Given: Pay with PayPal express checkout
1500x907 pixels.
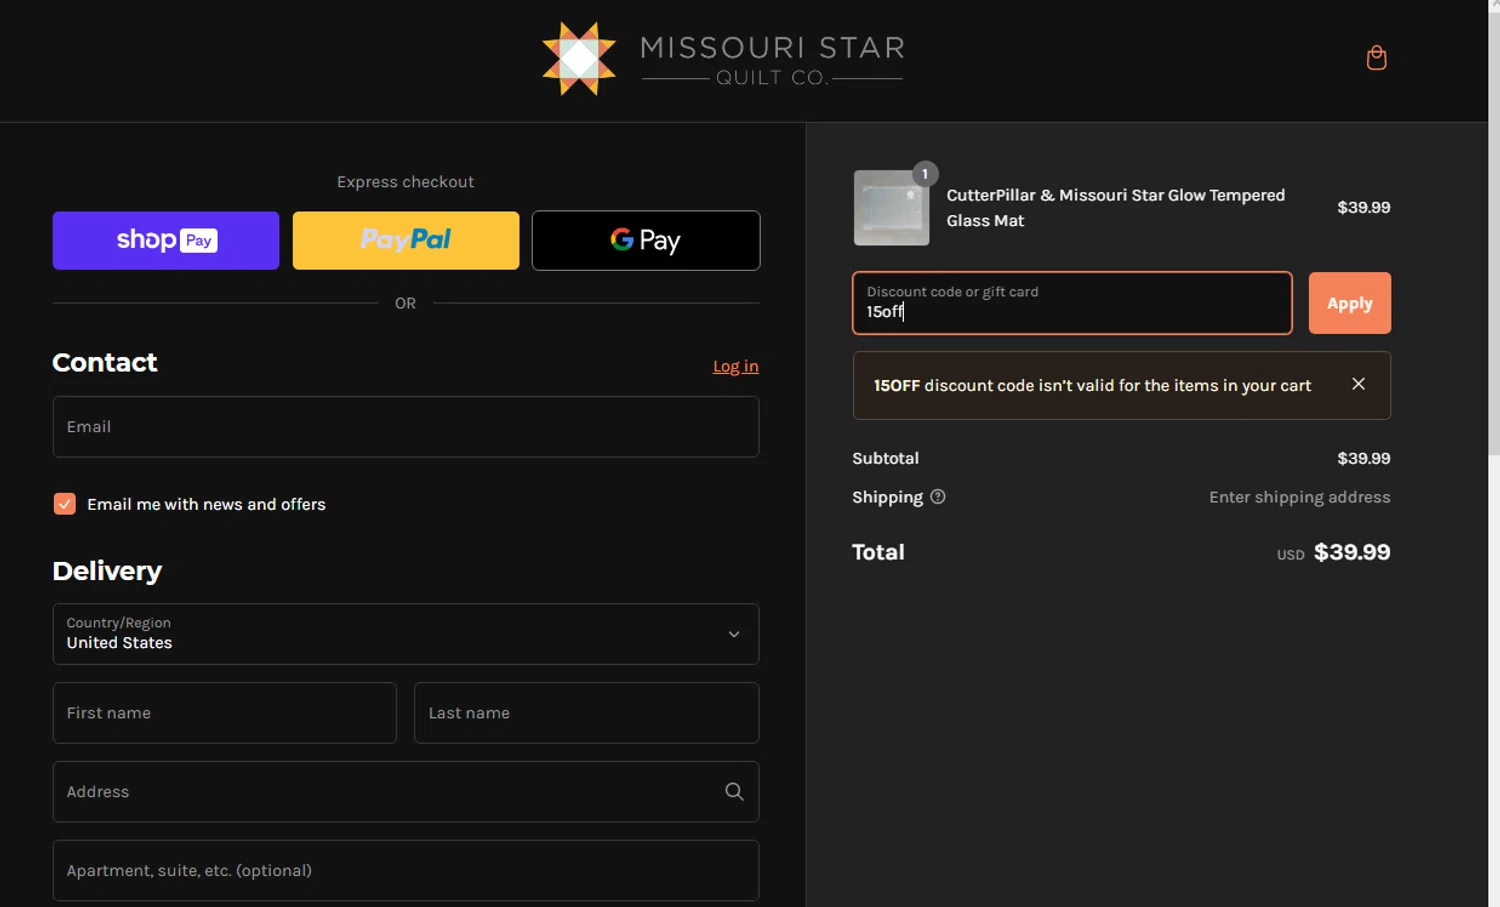Looking at the screenshot, I should pos(406,240).
